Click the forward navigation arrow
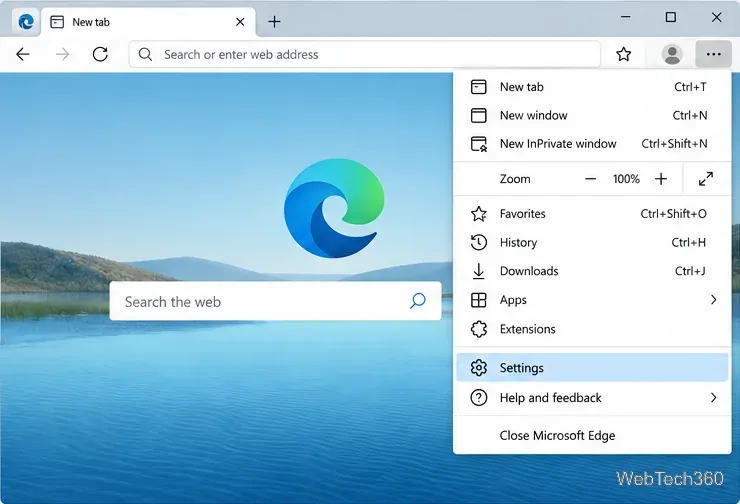Viewport: 740px width, 504px height. click(x=62, y=54)
